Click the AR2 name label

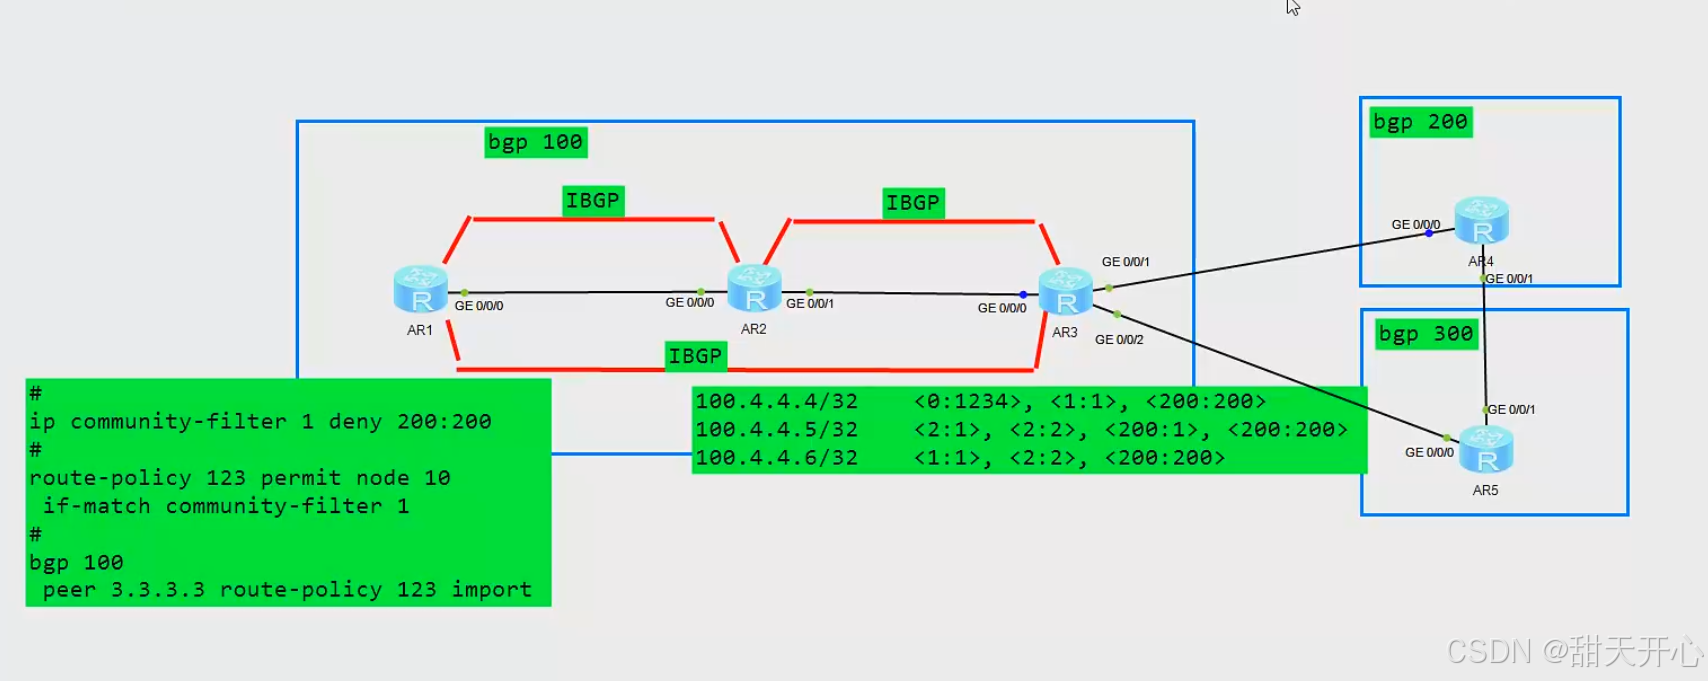754,329
